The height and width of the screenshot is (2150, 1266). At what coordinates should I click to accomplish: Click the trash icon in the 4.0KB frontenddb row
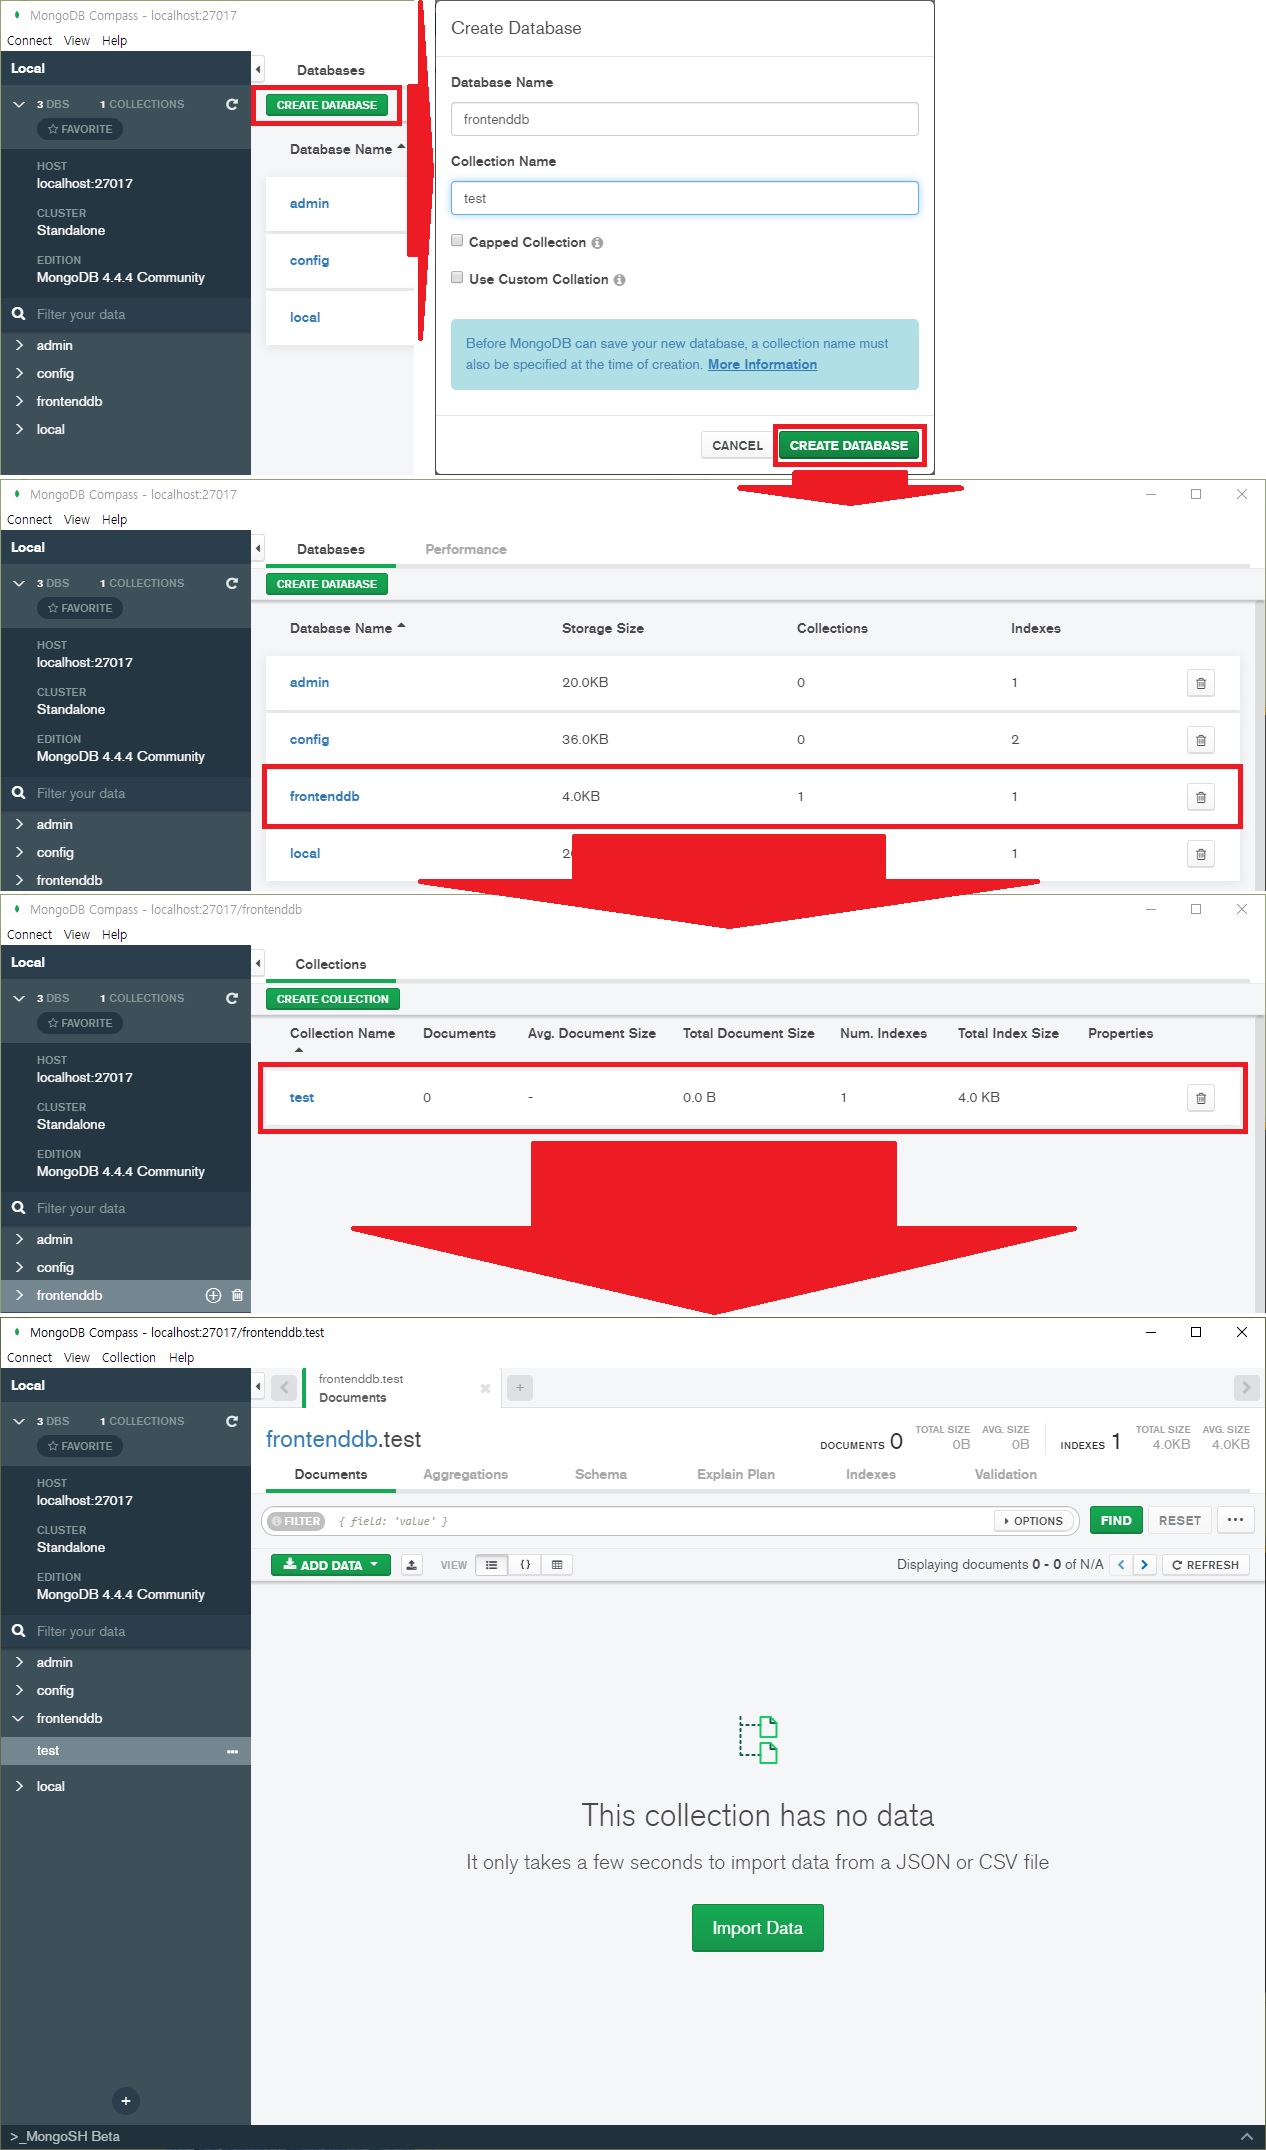[x=1201, y=797]
